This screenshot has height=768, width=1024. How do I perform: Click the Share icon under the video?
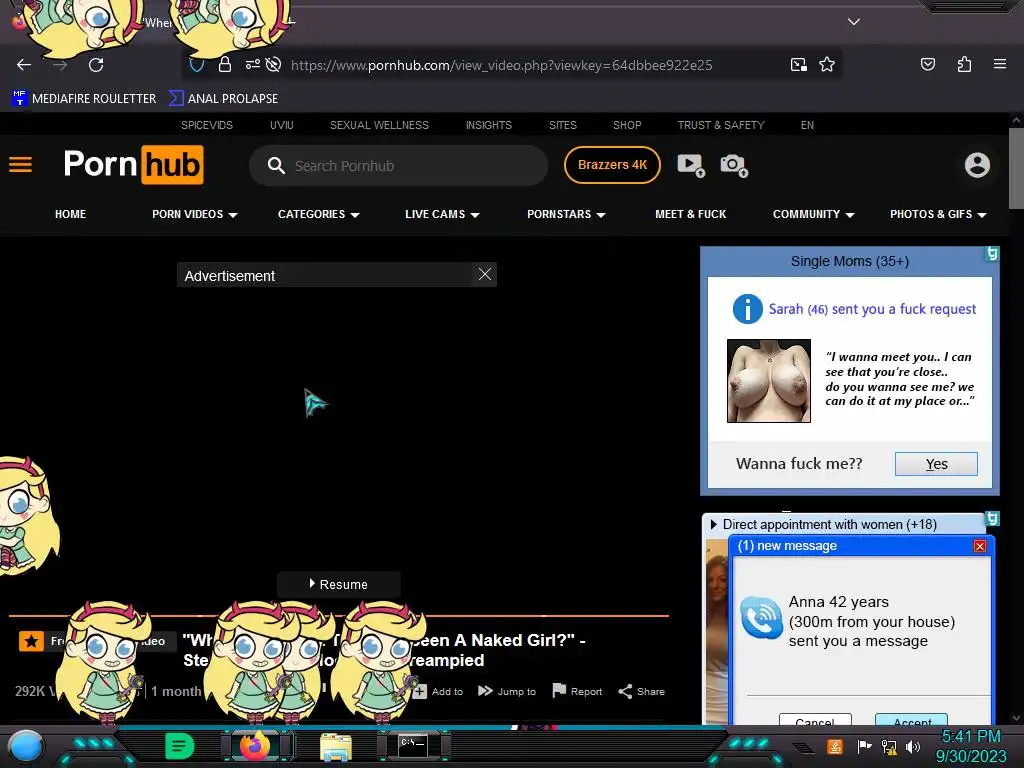[625, 691]
